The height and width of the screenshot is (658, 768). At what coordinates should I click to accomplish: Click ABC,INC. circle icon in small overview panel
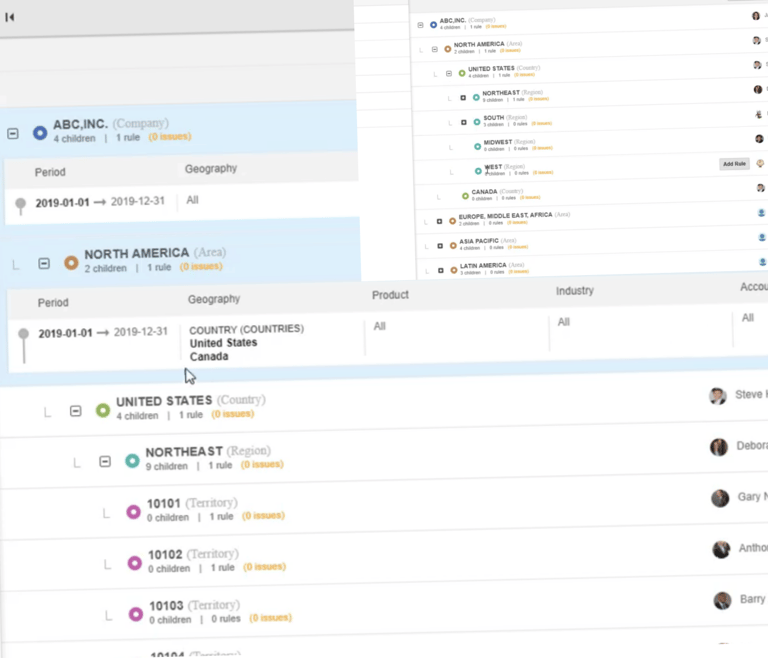(433, 24)
